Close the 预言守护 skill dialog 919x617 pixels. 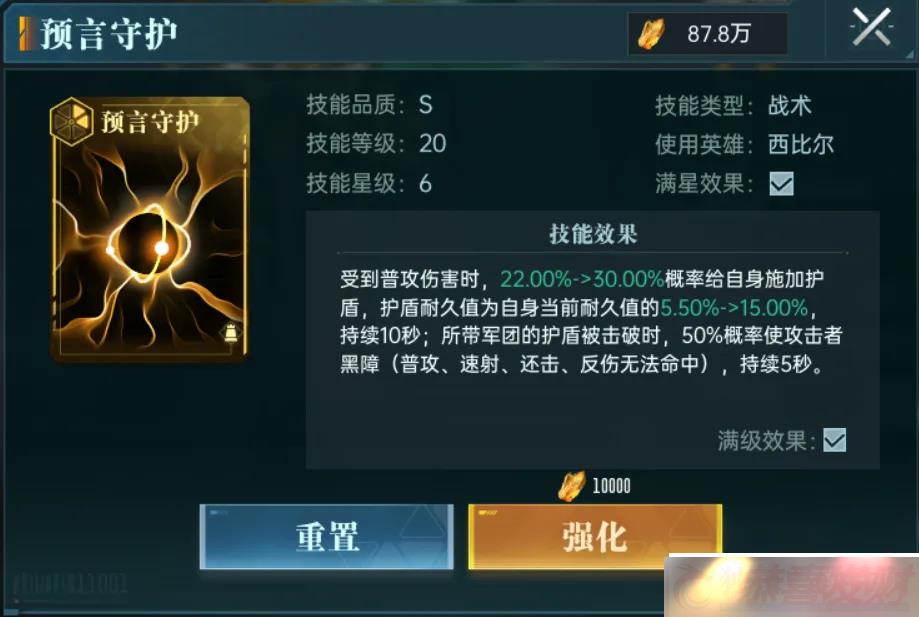click(872, 28)
